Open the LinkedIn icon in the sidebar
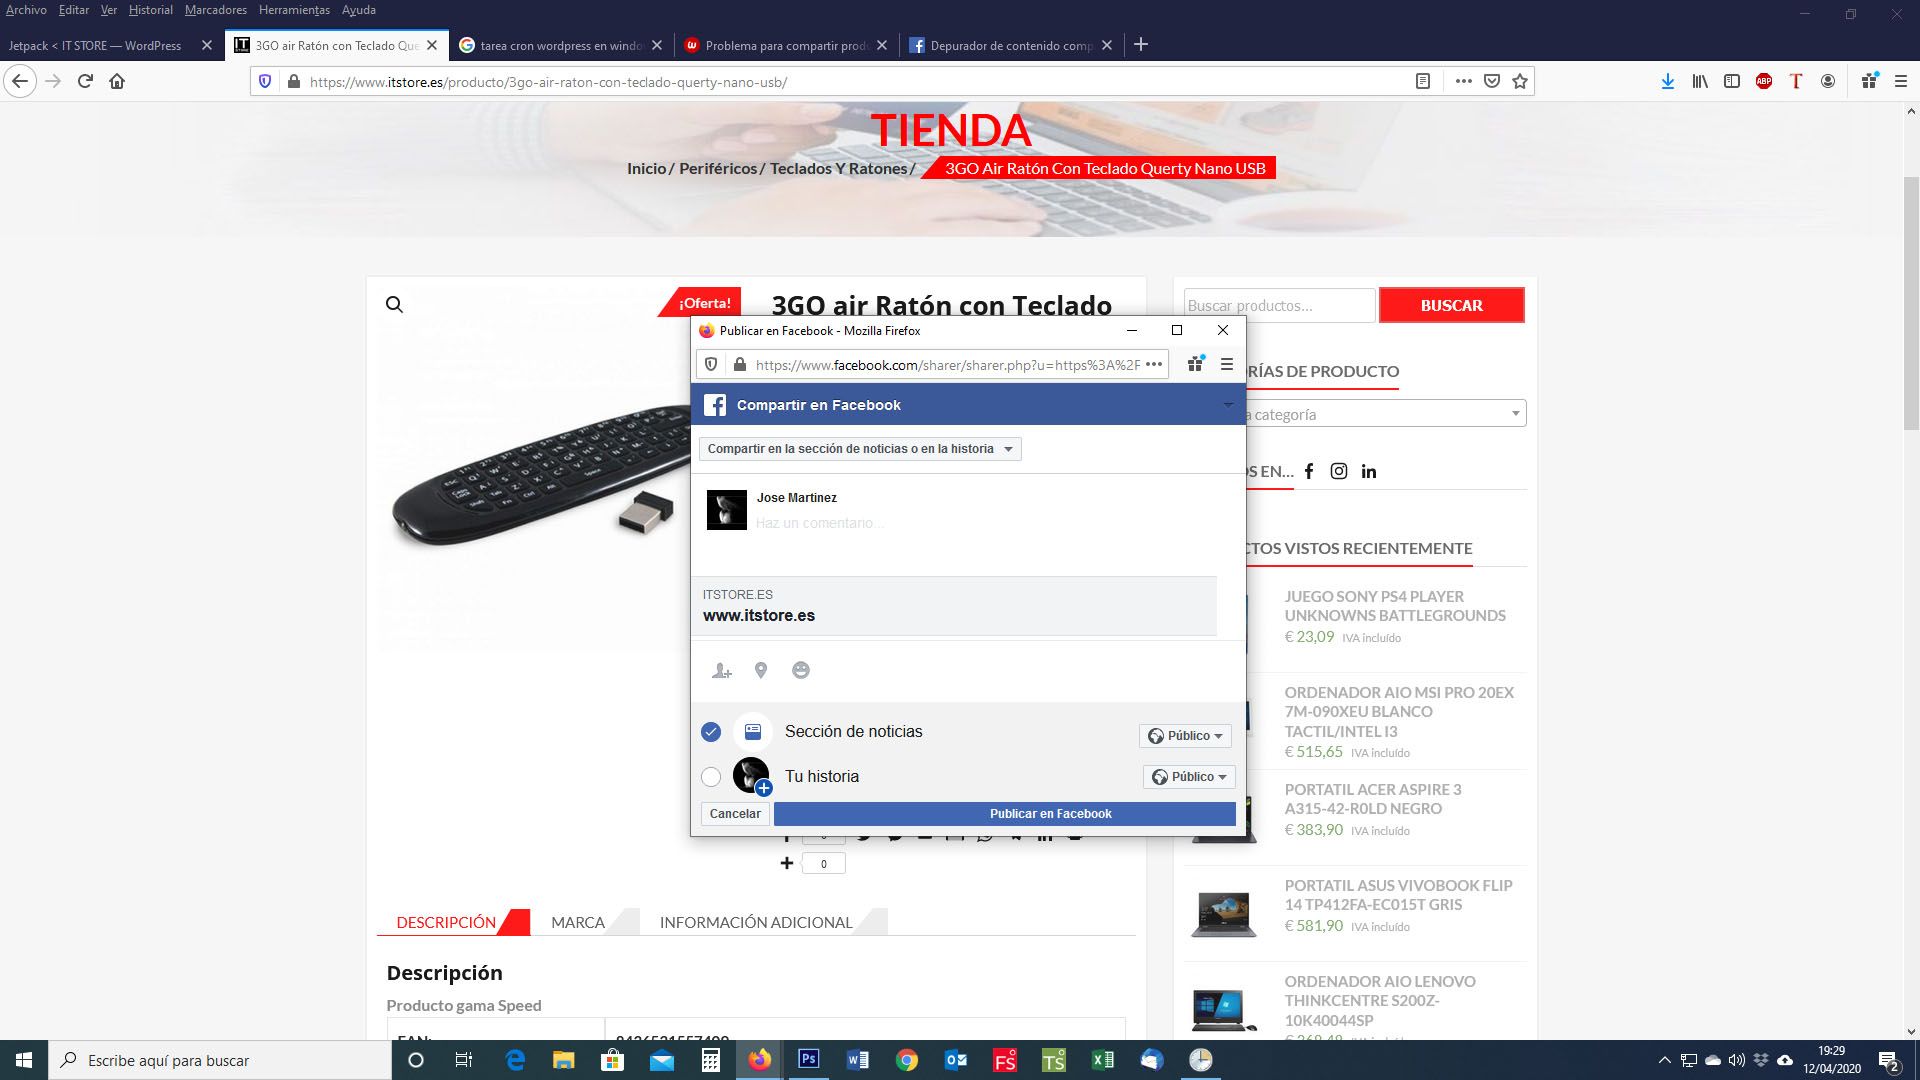 (1369, 471)
